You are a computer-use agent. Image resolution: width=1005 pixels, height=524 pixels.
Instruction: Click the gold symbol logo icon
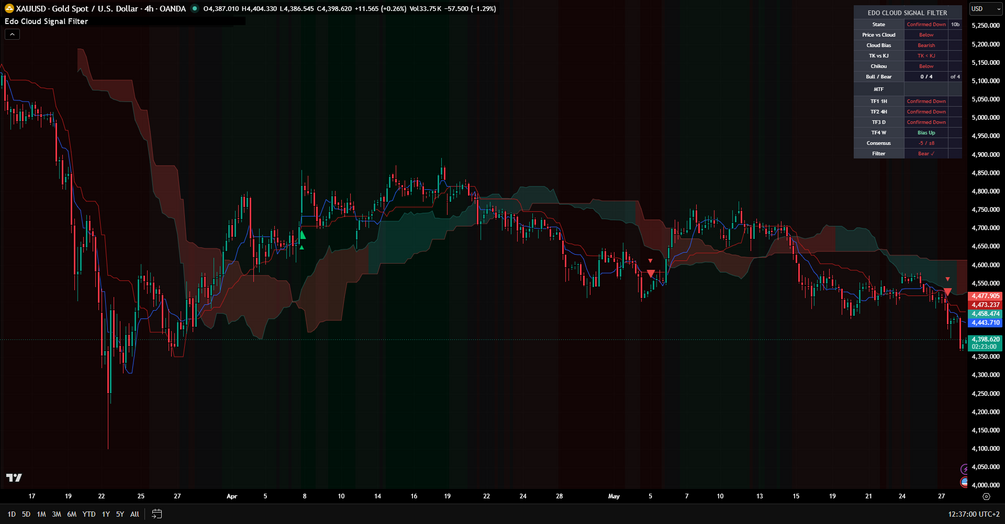coord(9,9)
